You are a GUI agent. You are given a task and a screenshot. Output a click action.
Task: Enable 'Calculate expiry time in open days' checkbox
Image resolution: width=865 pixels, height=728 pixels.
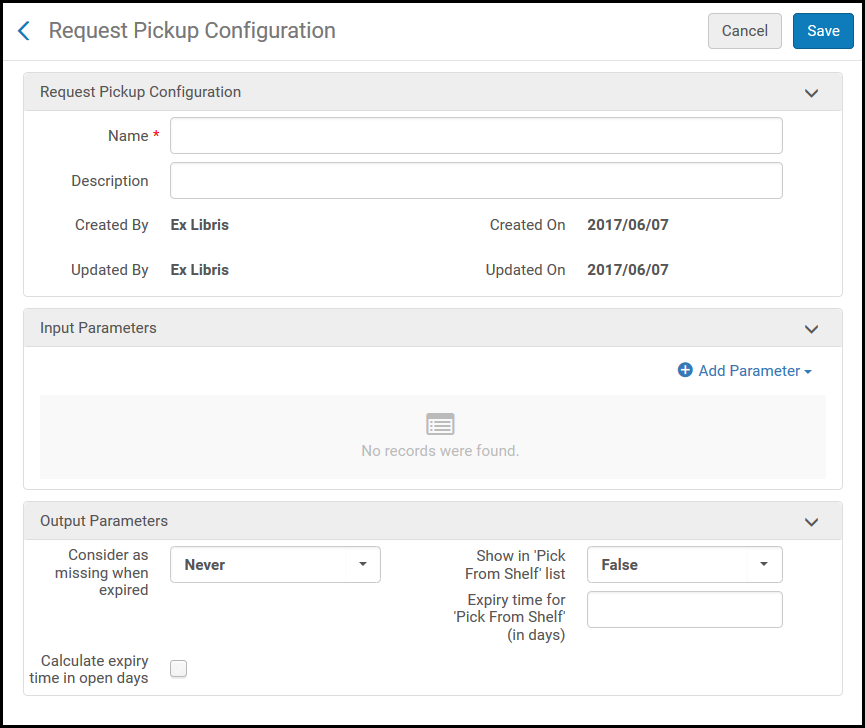178,669
